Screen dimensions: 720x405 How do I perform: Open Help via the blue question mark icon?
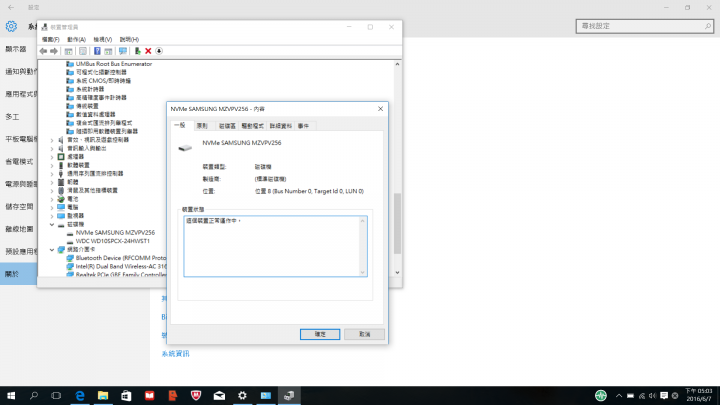(x=97, y=51)
